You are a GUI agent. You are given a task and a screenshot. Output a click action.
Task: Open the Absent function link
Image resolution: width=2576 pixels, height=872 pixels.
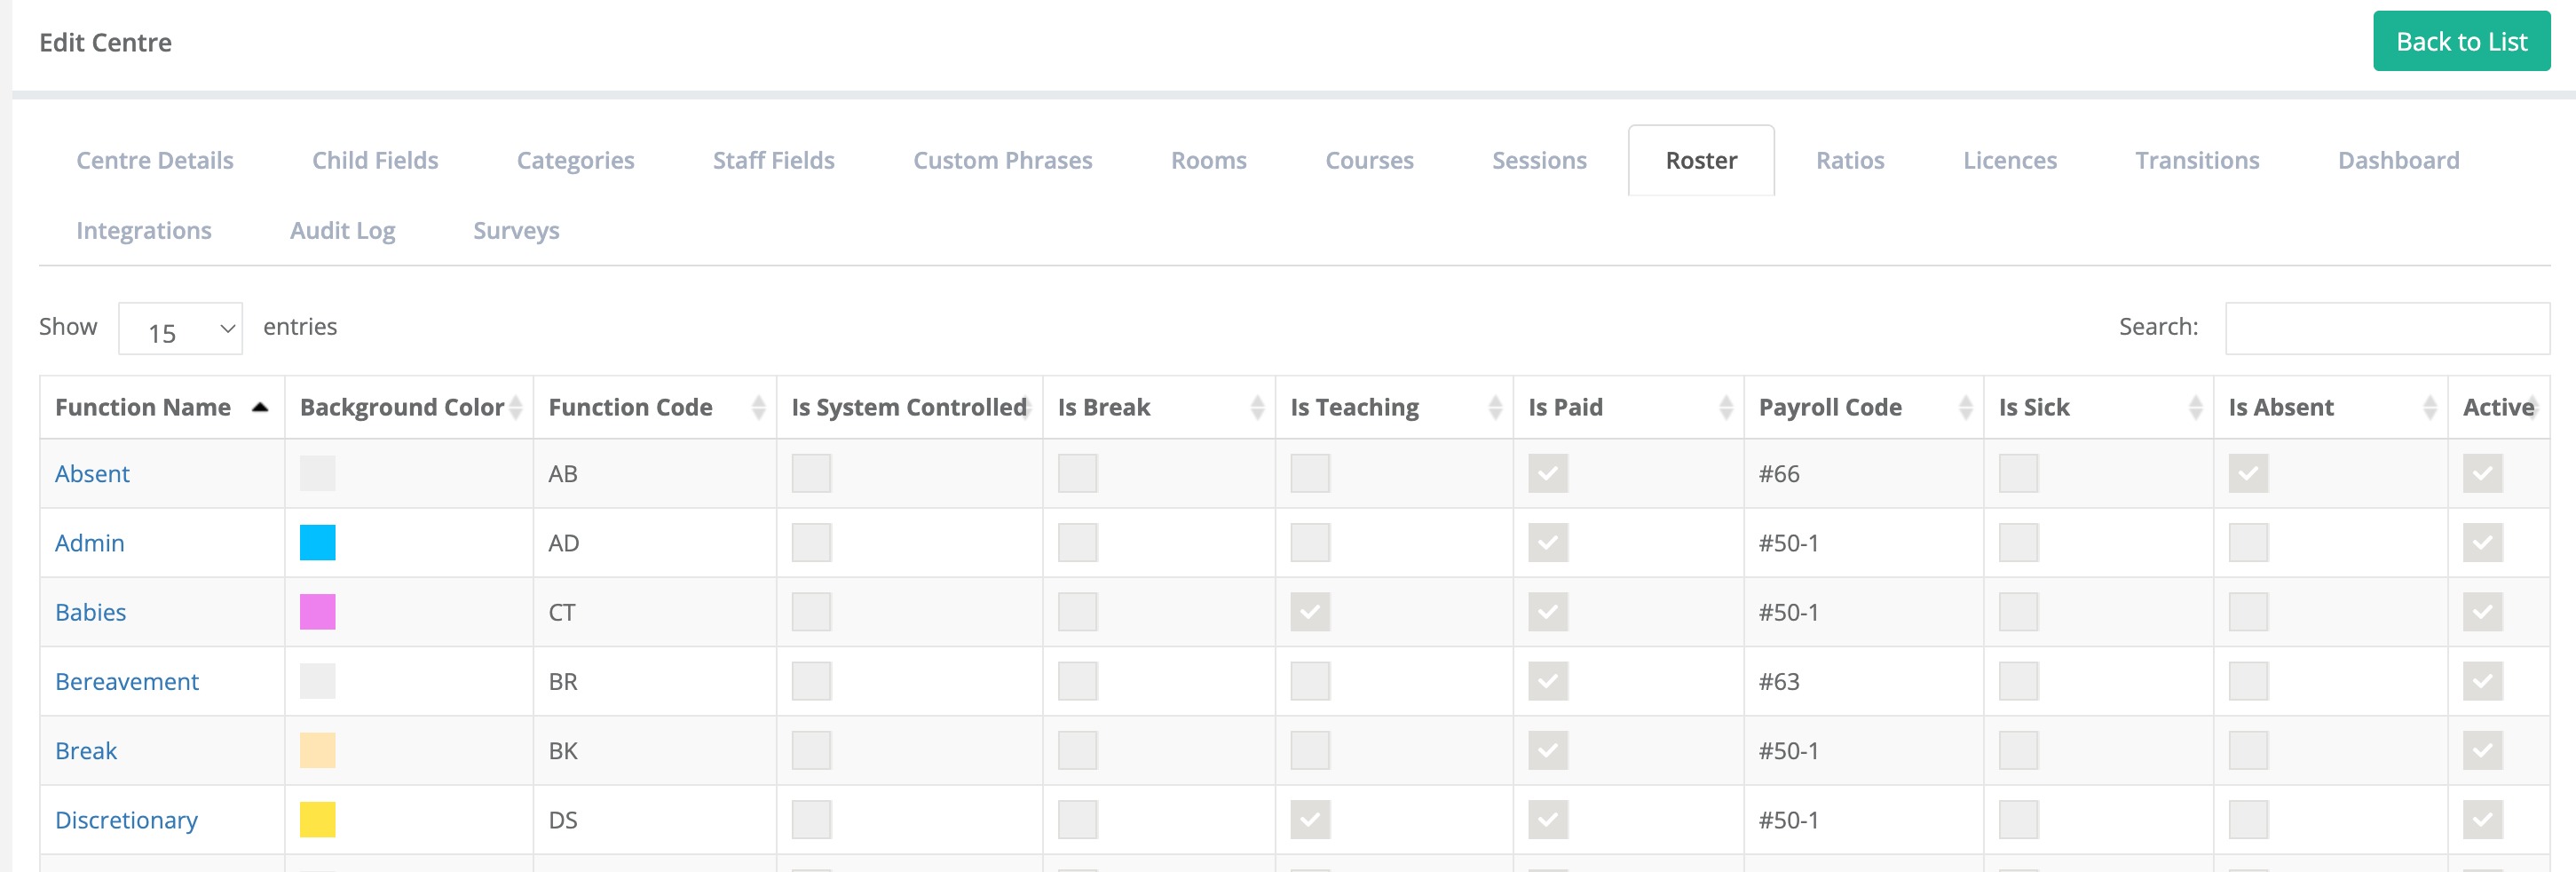coord(92,473)
